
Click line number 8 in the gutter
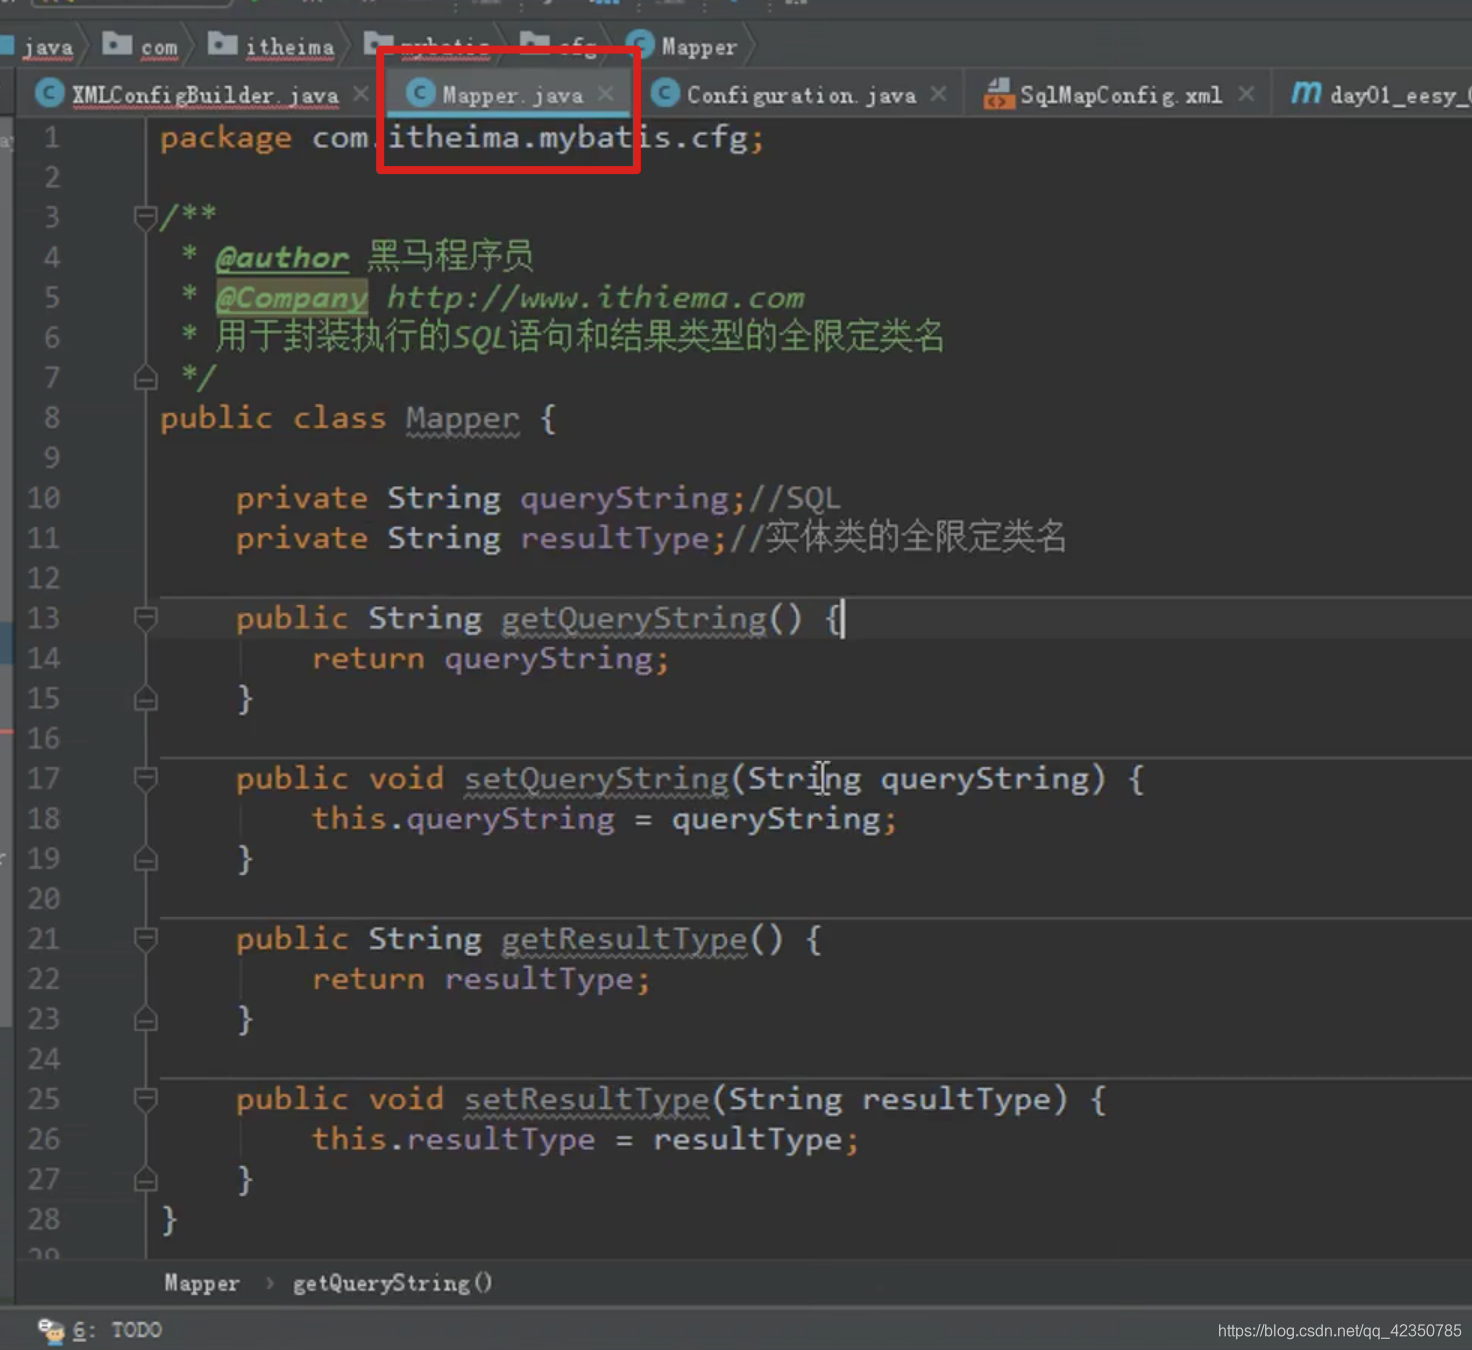(x=52, y=418)
